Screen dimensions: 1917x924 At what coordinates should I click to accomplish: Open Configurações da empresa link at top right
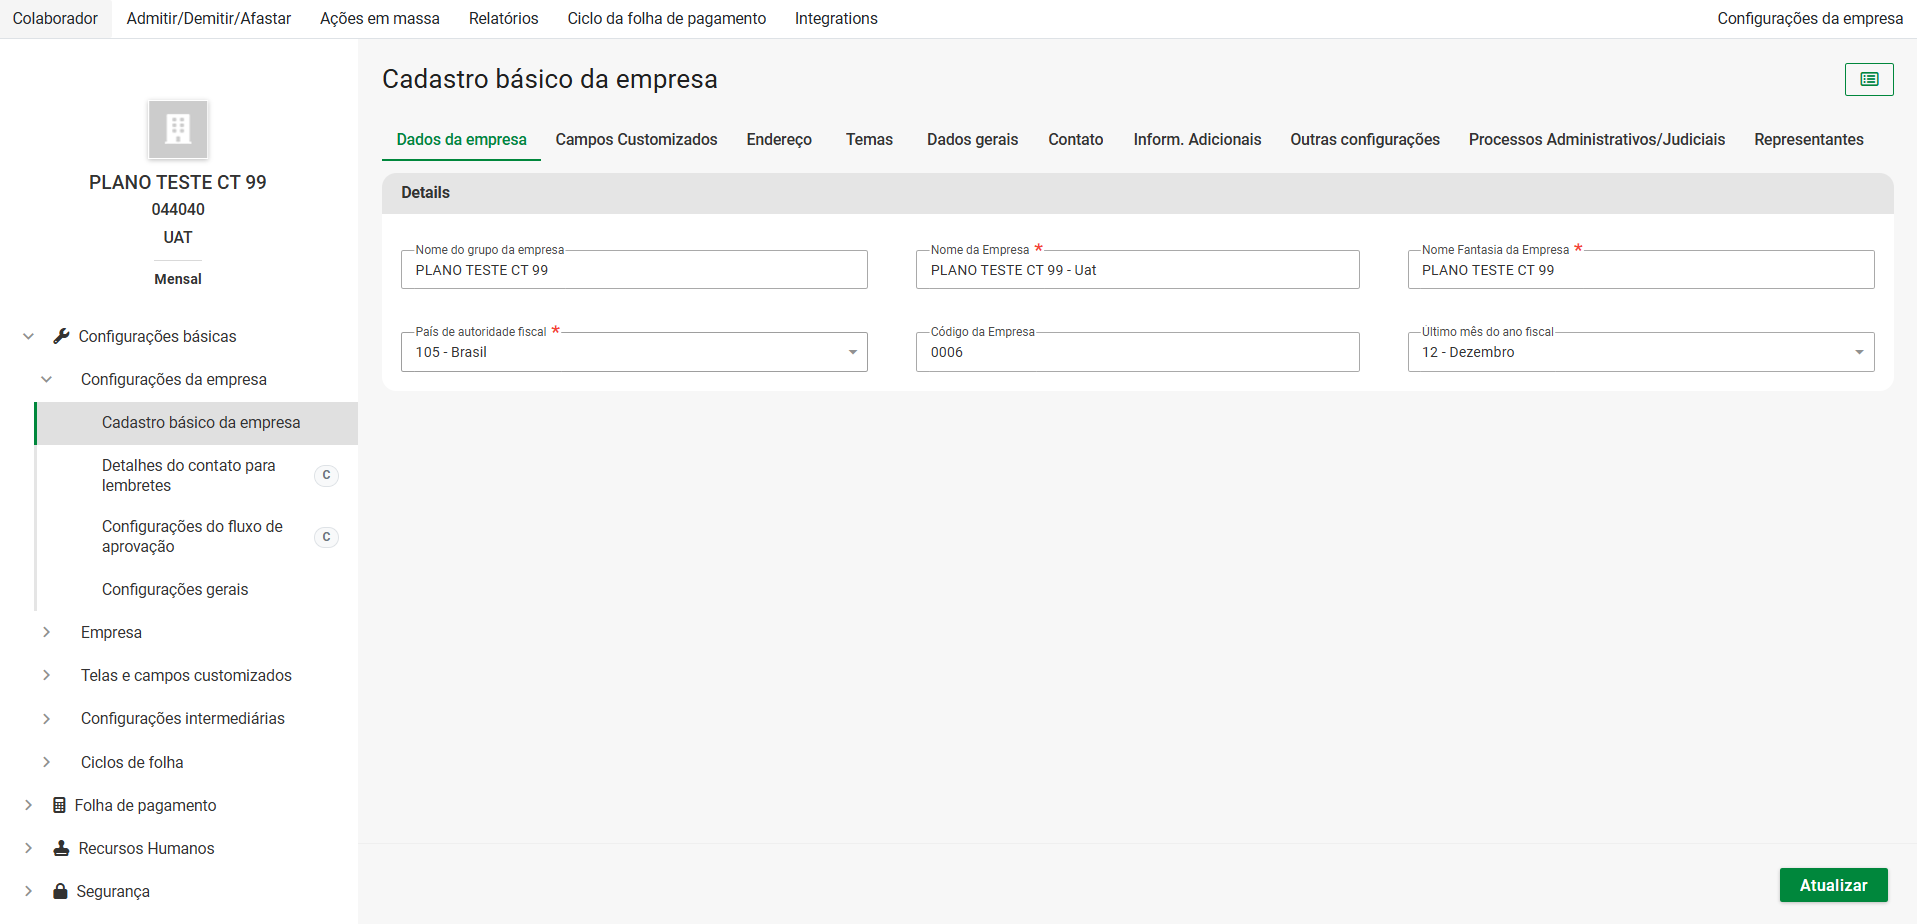[1809, 18]
